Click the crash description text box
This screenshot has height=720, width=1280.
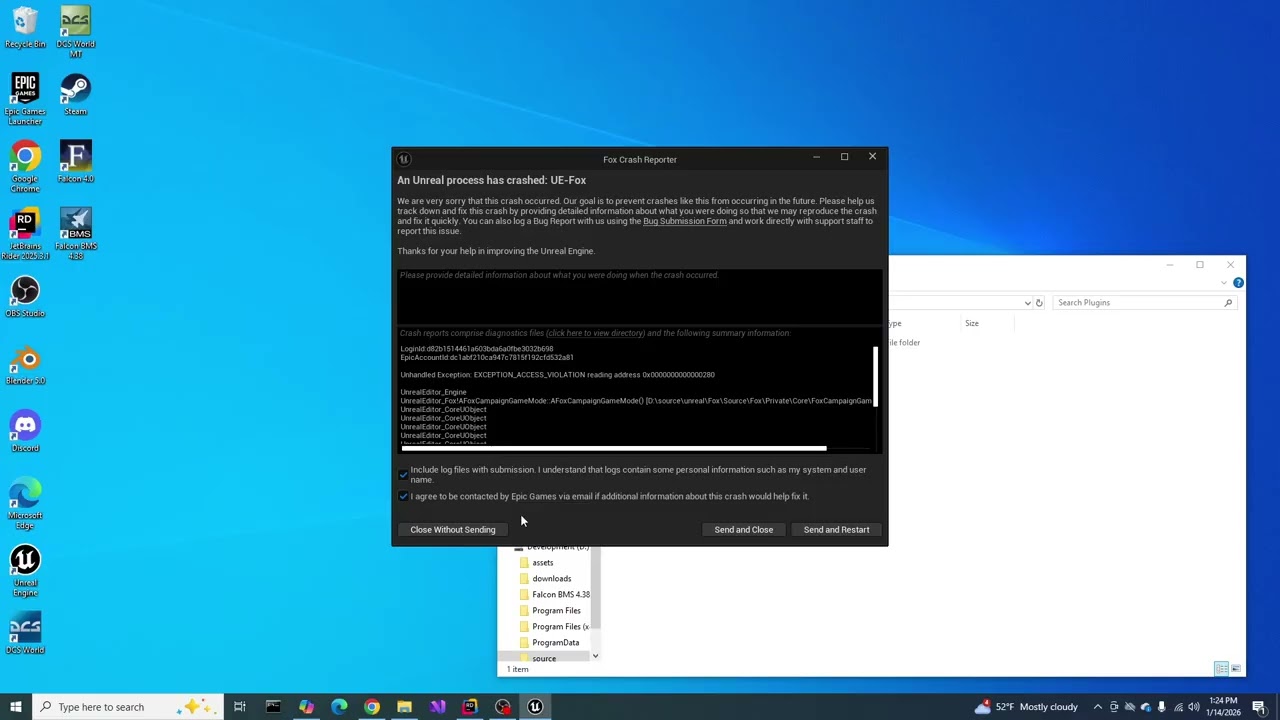(640, 296)
